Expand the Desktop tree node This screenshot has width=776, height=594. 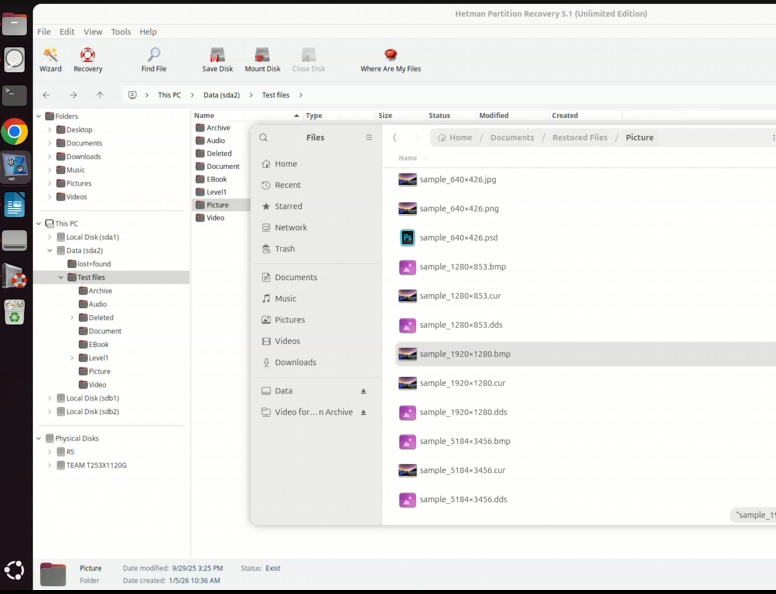click(x=49, y=130)
